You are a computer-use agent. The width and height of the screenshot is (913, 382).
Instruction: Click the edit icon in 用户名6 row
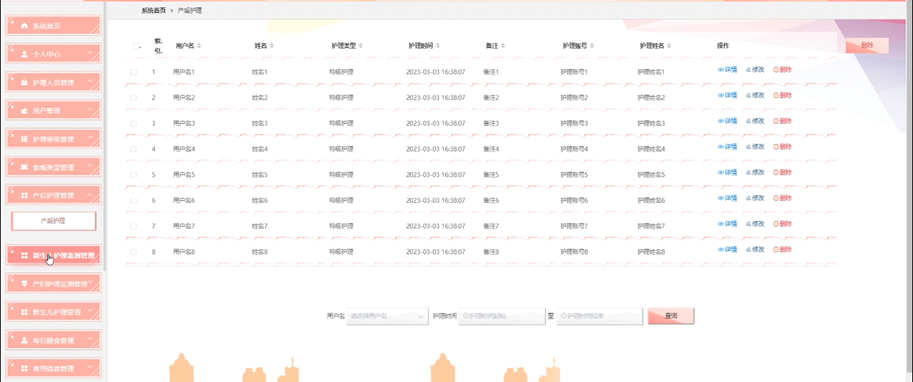748,198
